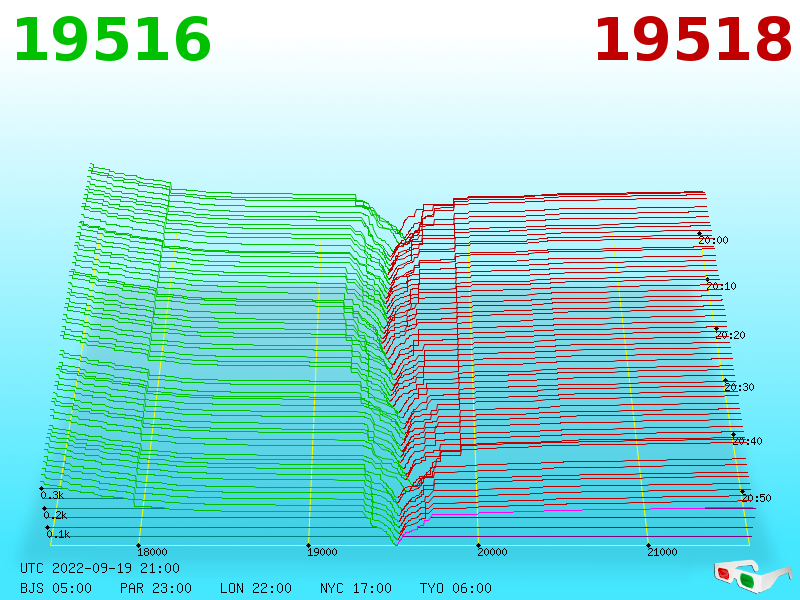Click the 20:40 time axis marker
Viewport: 800px width, 600px height.
(747, 441)
